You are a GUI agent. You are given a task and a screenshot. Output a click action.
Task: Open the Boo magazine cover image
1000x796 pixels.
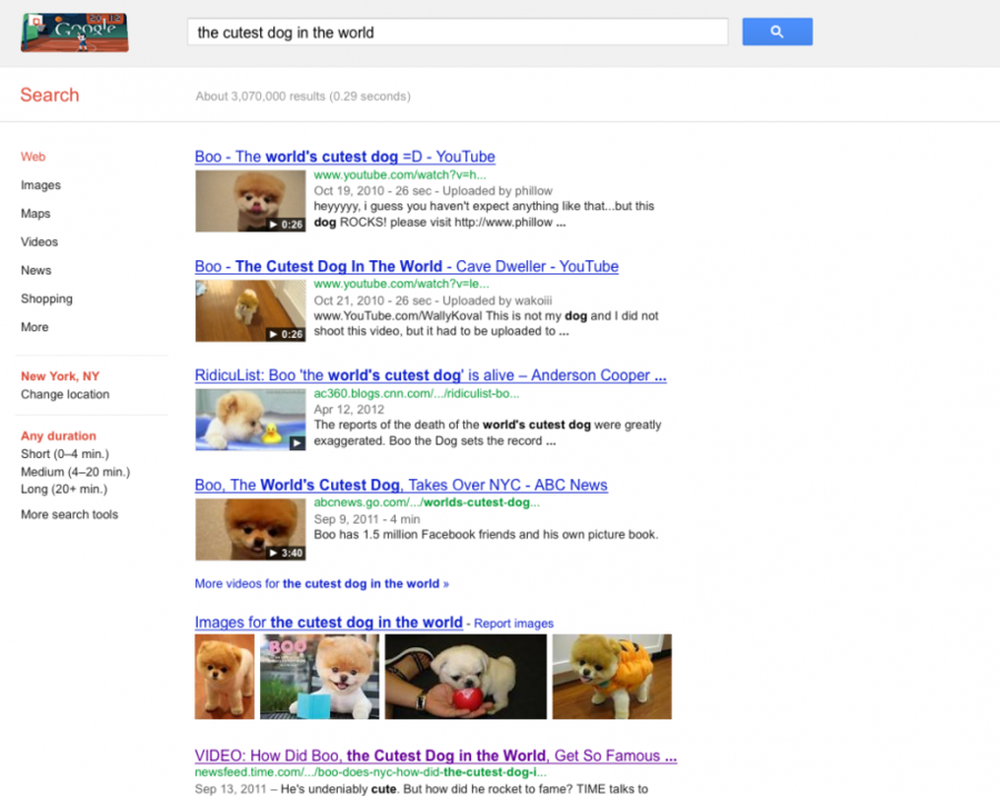(x=320, y=677)
